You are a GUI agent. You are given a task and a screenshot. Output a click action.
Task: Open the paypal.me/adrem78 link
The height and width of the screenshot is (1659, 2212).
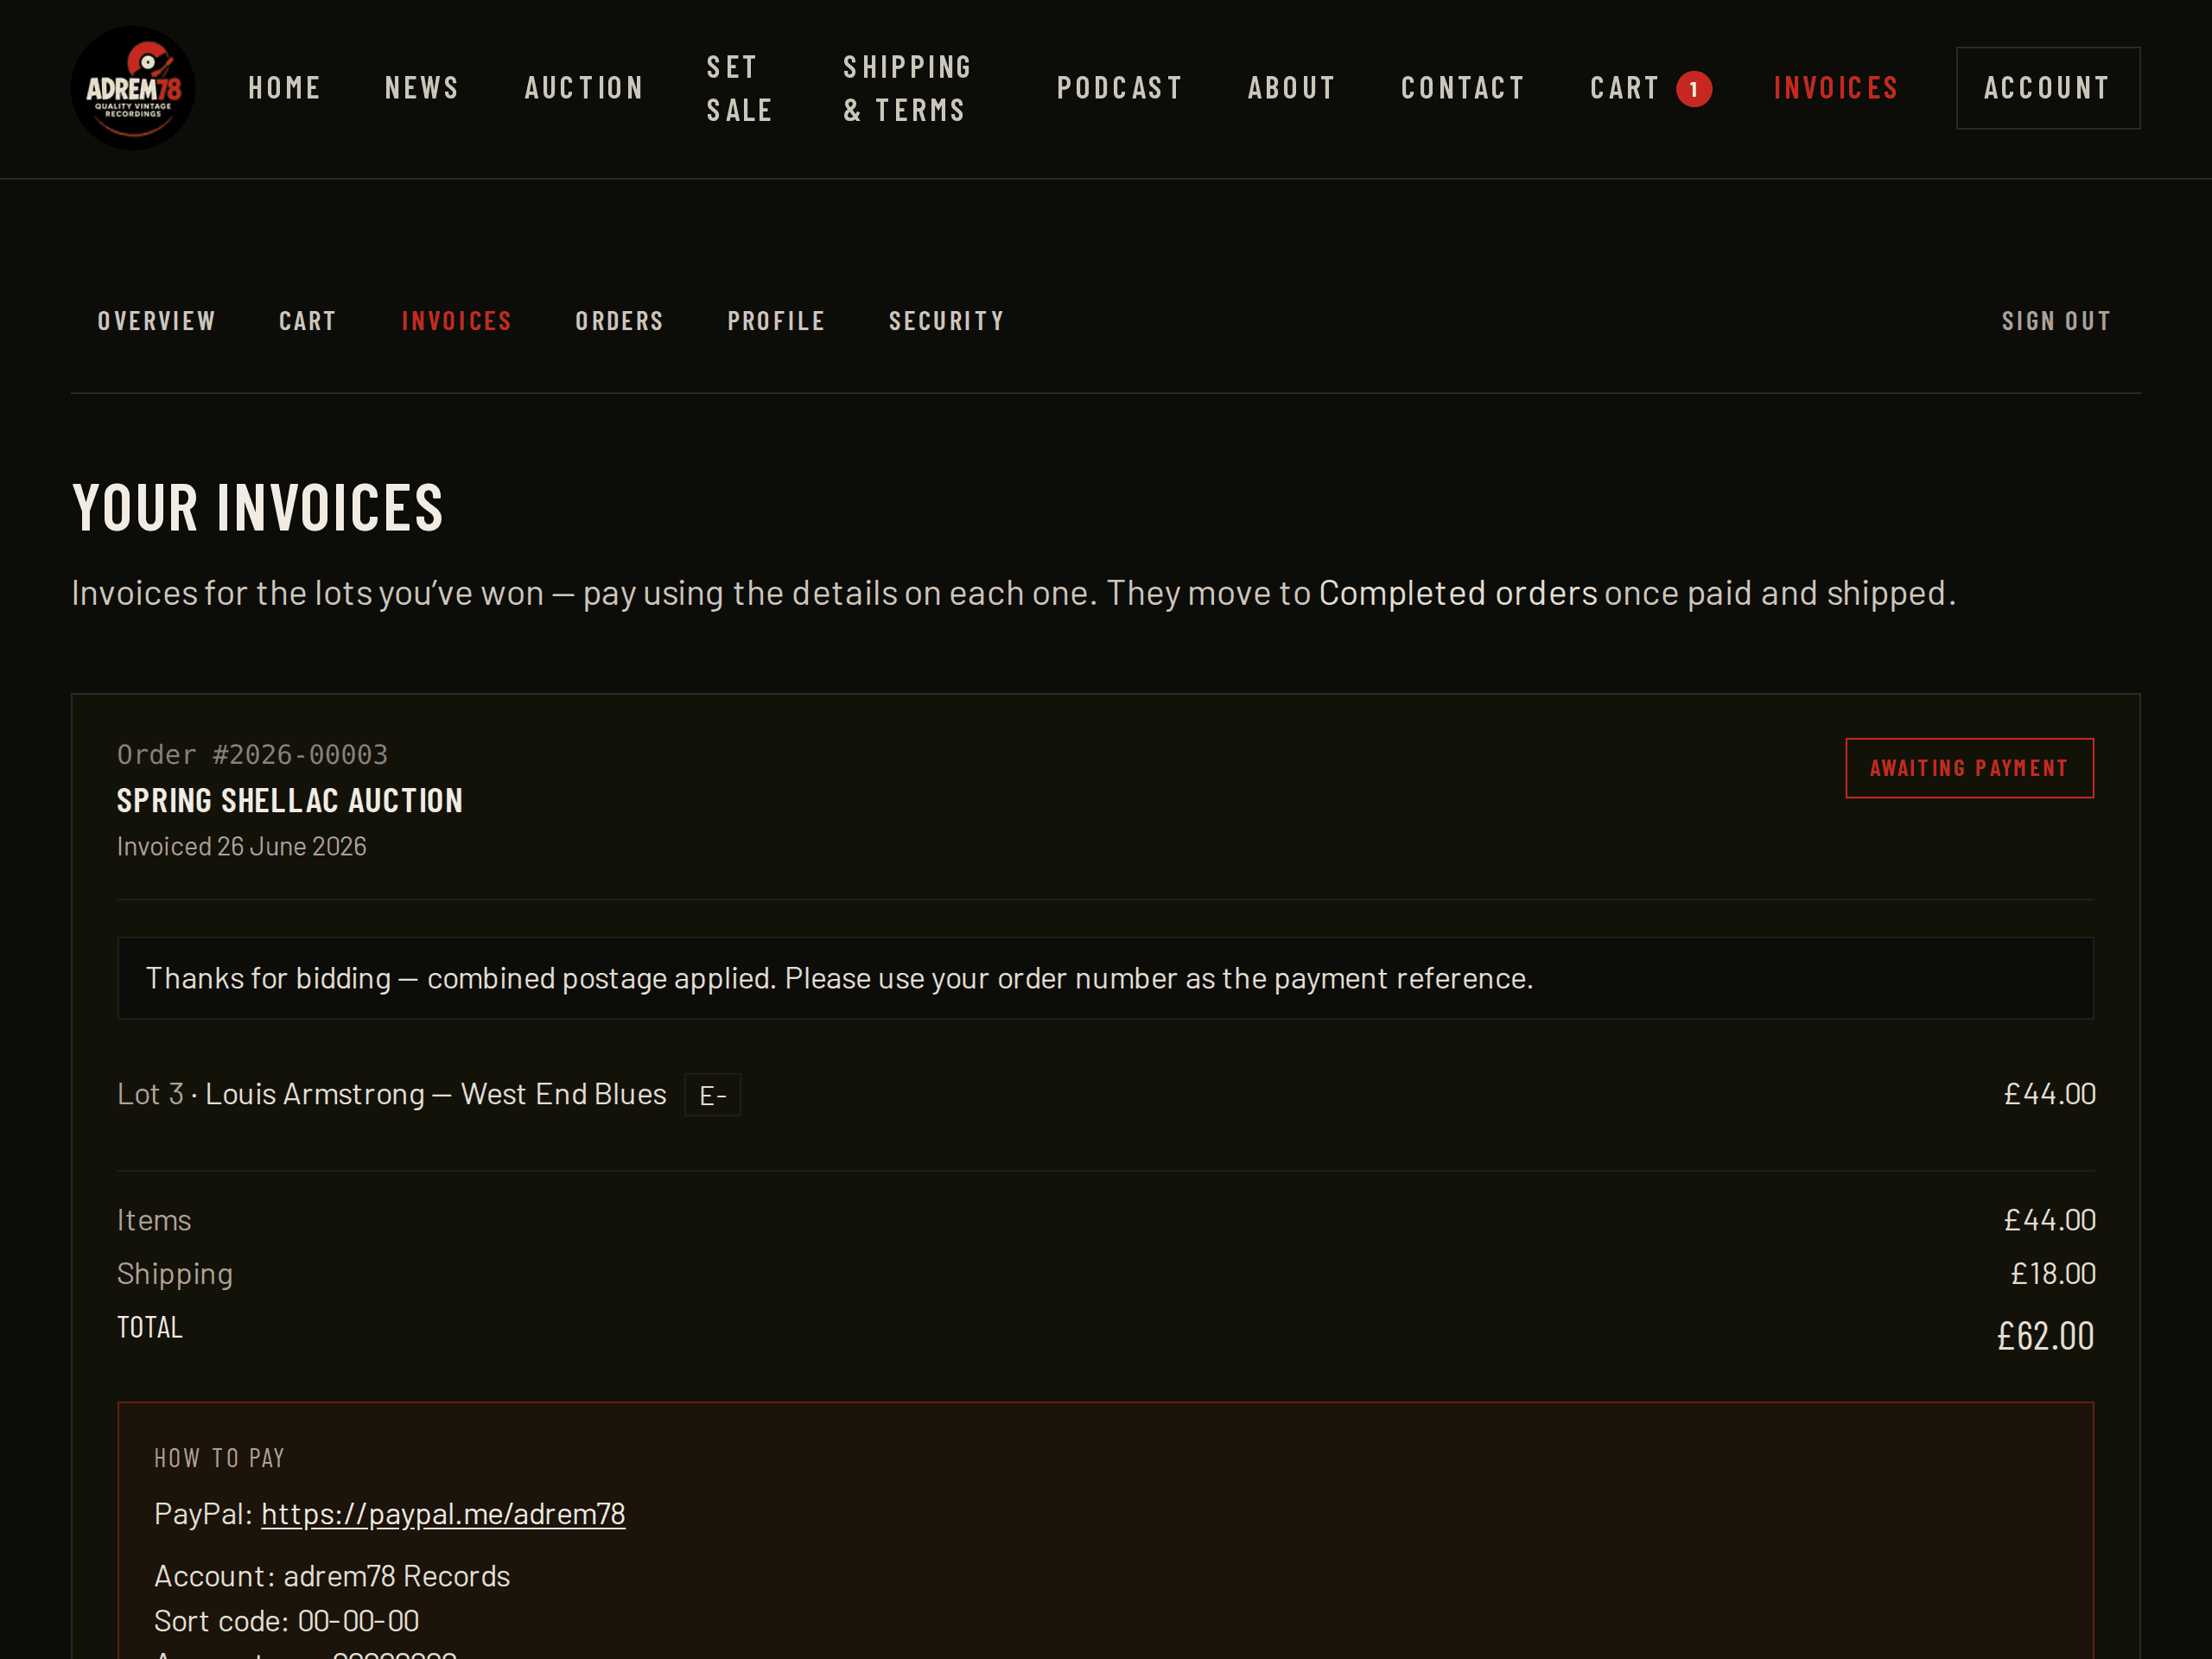(443, 1514)
